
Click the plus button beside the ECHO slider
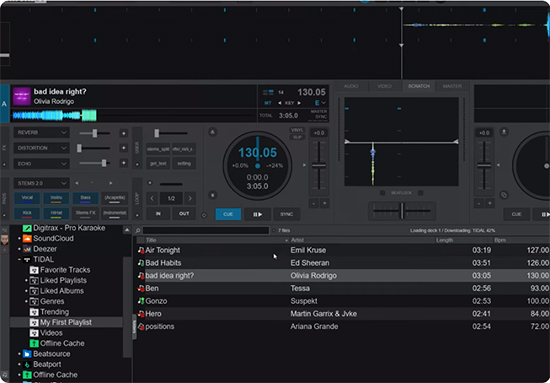click(x=123, y=163)
